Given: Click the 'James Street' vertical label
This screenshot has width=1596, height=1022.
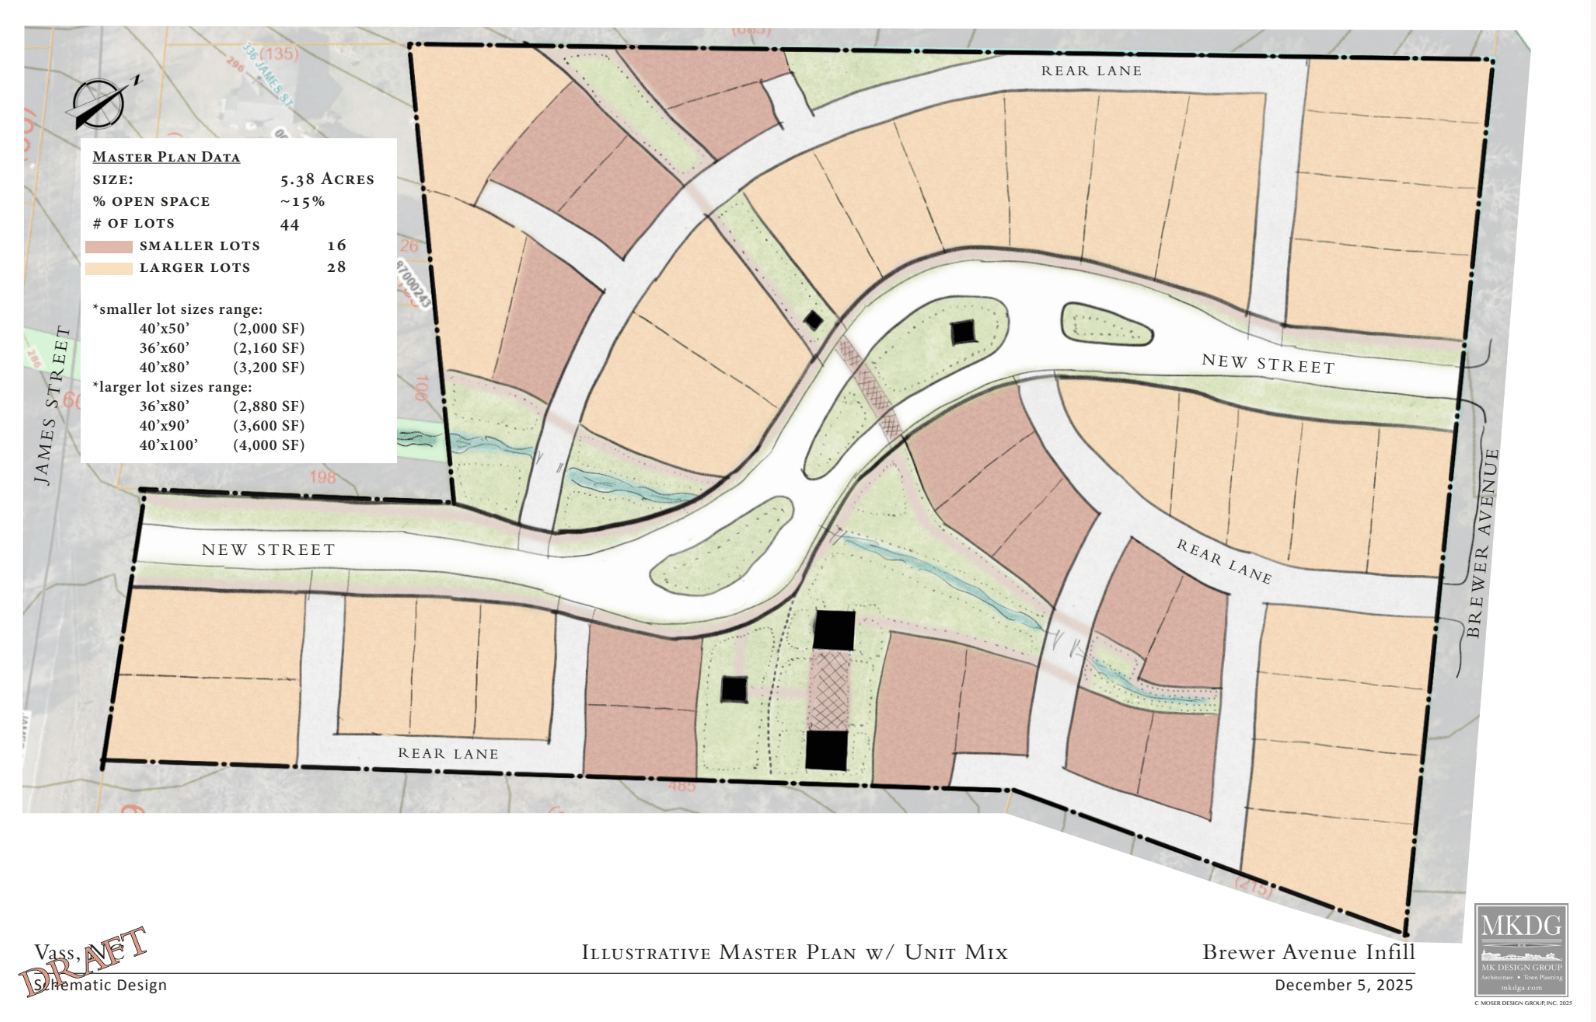Looking at the screenshot, I should [x=52, y=405].
